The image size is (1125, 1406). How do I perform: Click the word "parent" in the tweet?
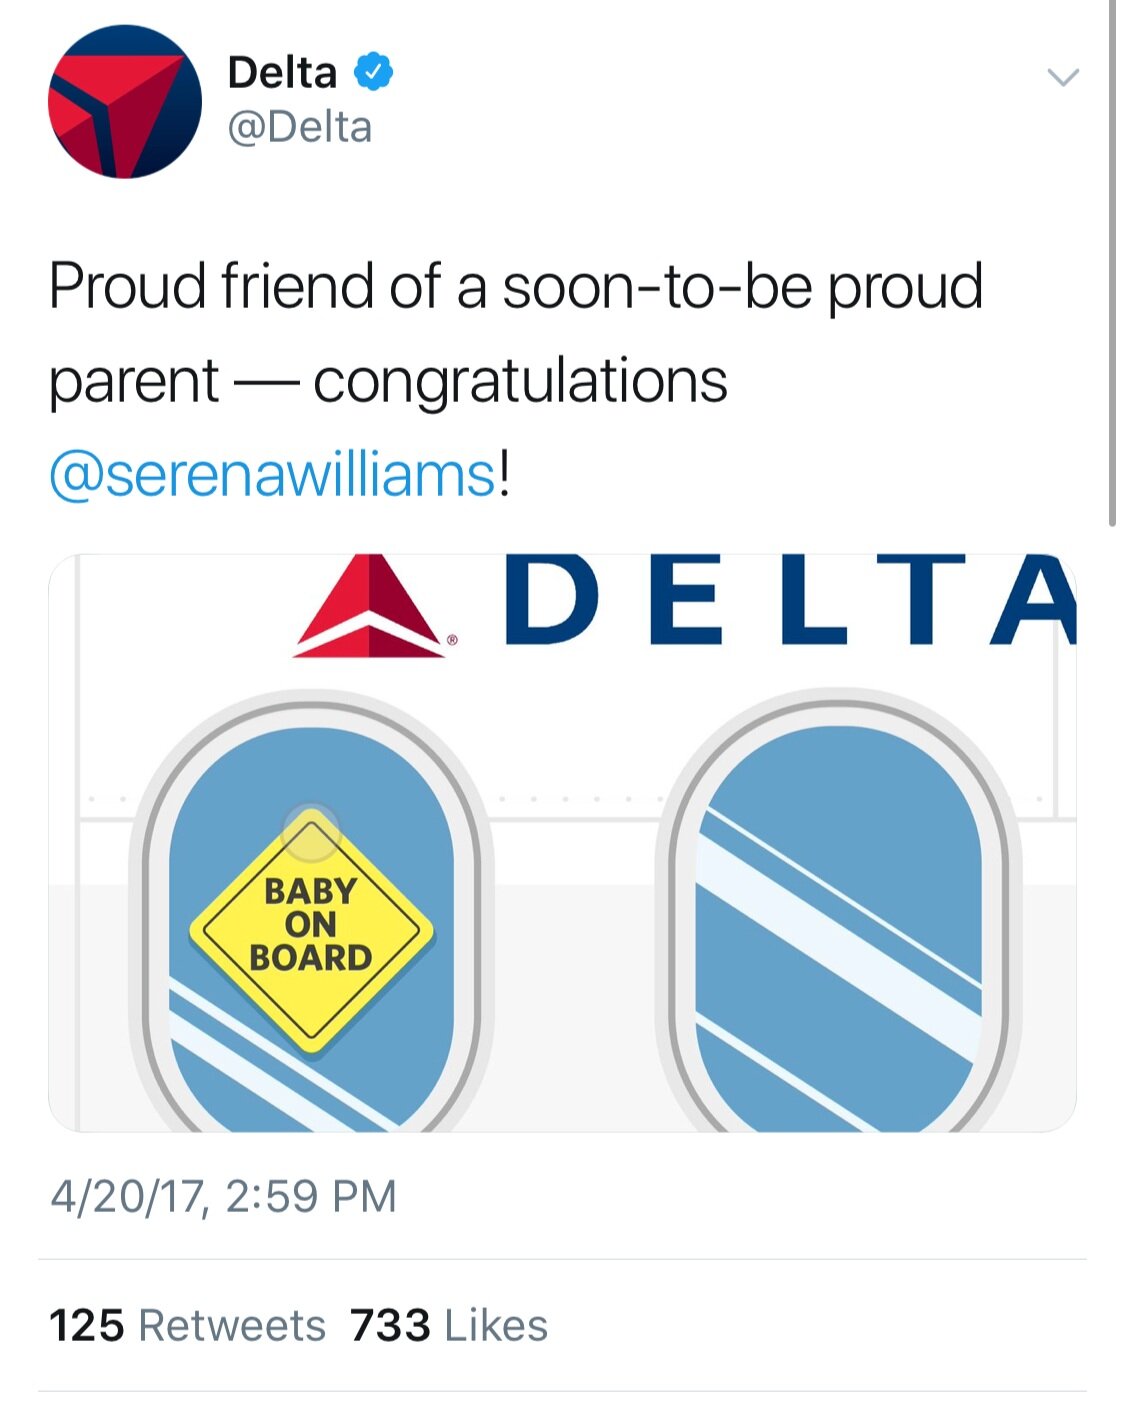click(x=134, y=381)
